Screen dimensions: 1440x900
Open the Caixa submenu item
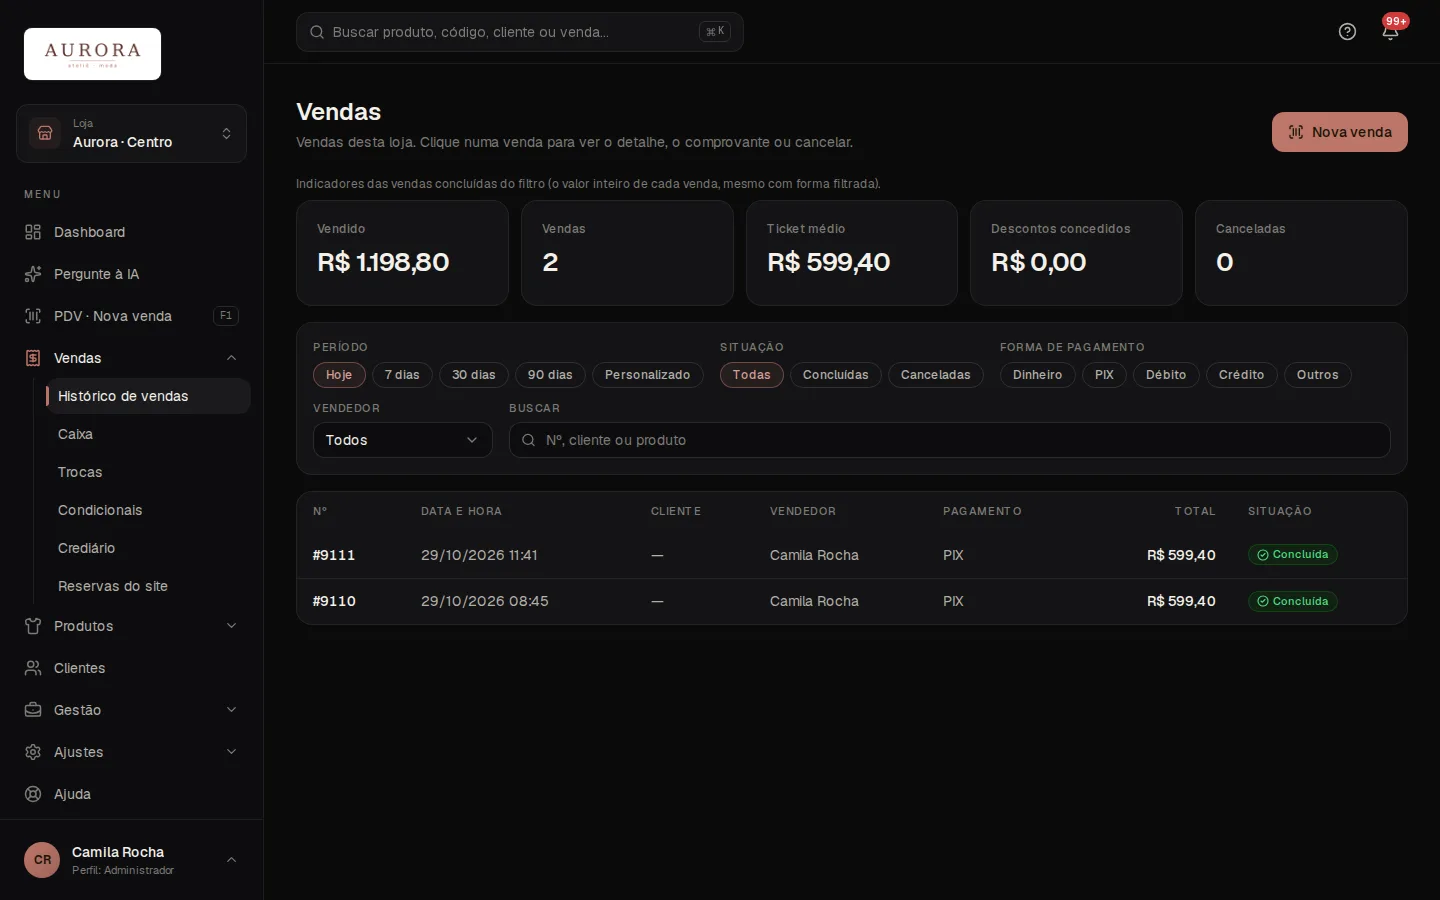[147, 434]
